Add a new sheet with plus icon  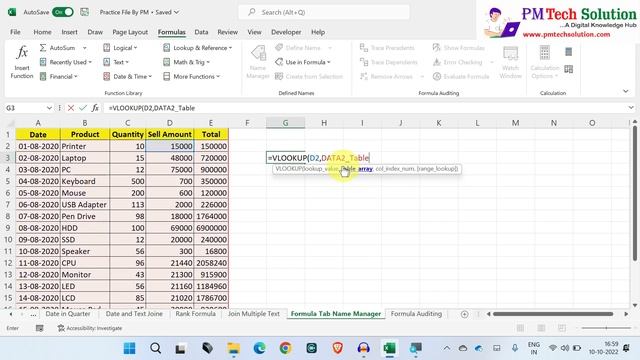click(464, 314)
